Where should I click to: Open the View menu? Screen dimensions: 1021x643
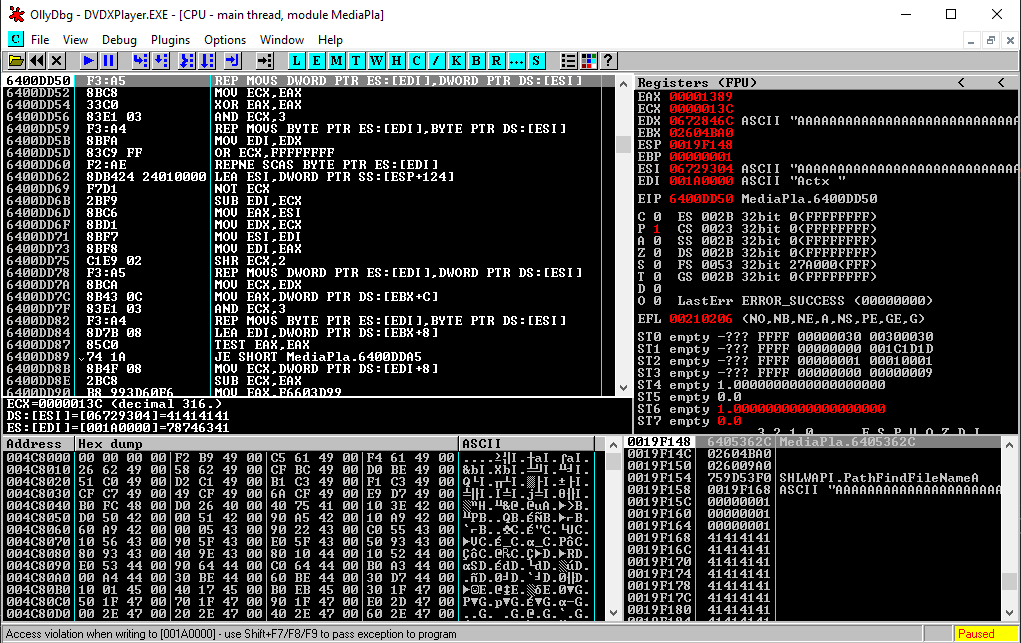pyautogui.click(x=75, y=40)
